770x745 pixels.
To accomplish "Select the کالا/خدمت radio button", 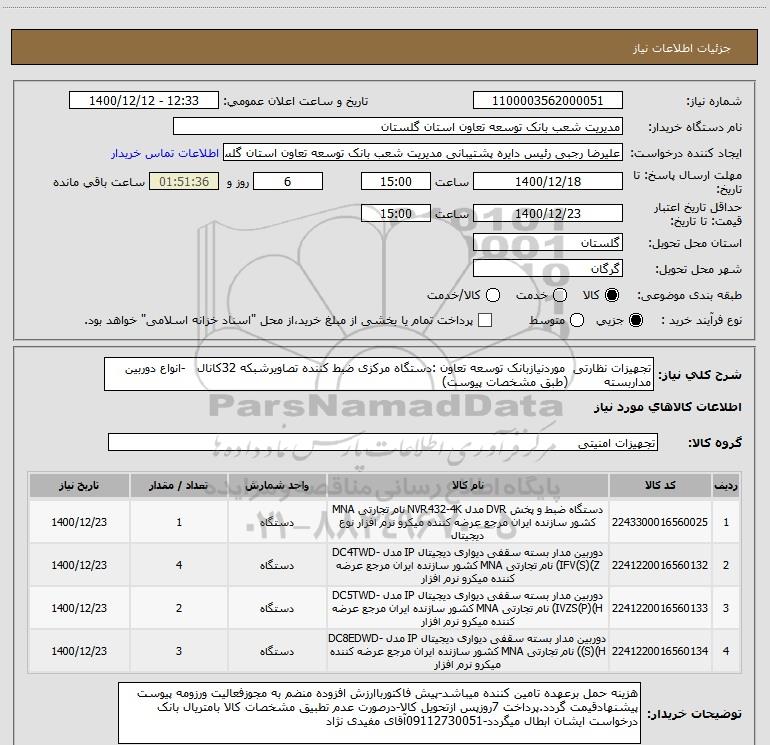I will pos(493,295).
